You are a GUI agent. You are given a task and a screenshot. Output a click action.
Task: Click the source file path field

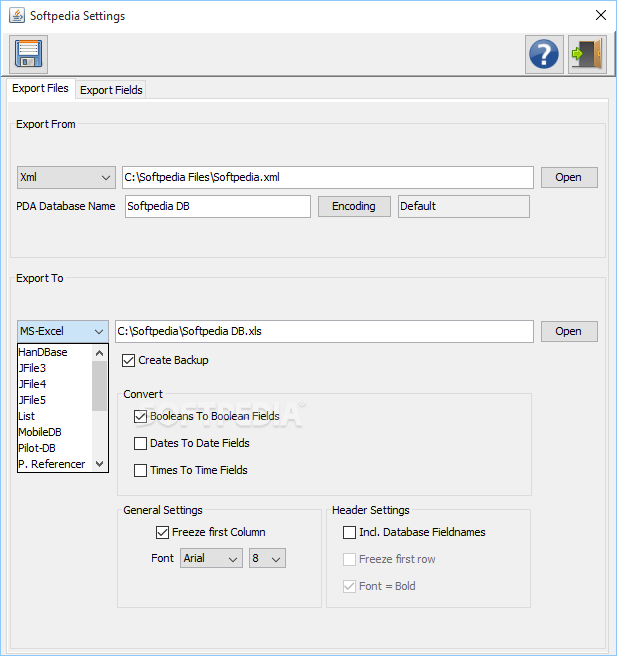[328, 177]
